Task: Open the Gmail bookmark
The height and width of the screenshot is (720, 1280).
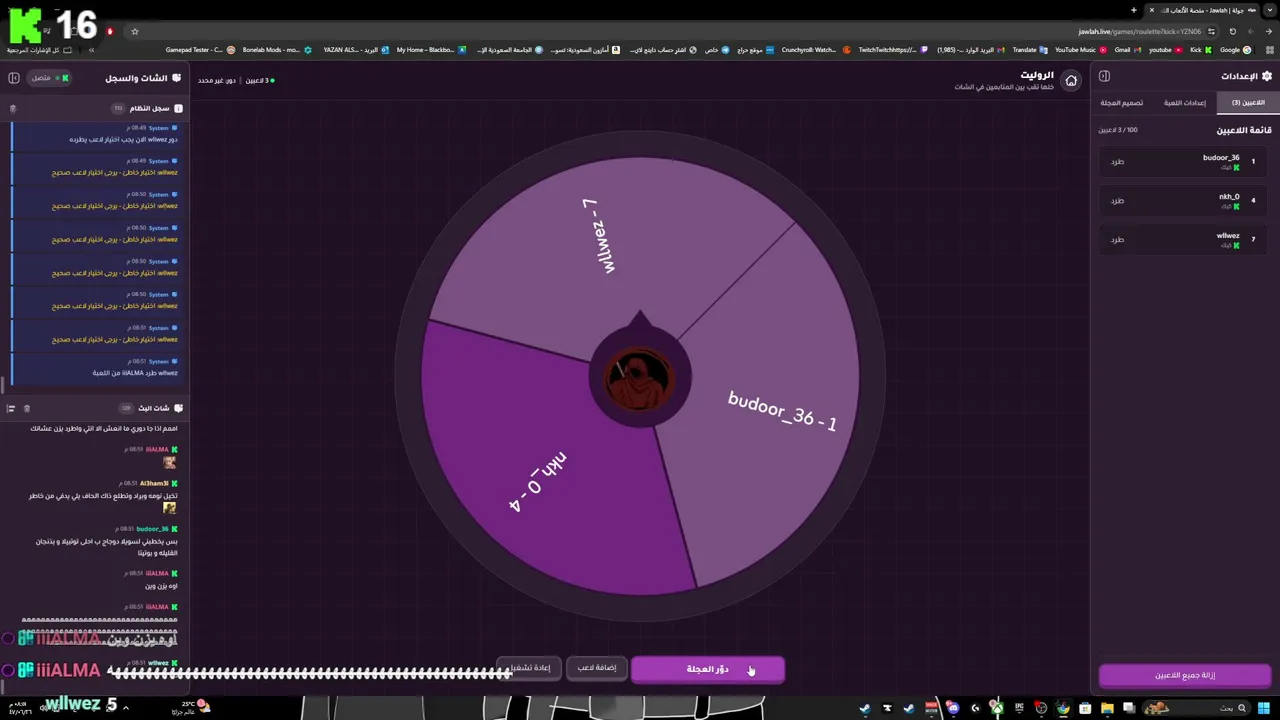Action: (x=1128, y=50)
